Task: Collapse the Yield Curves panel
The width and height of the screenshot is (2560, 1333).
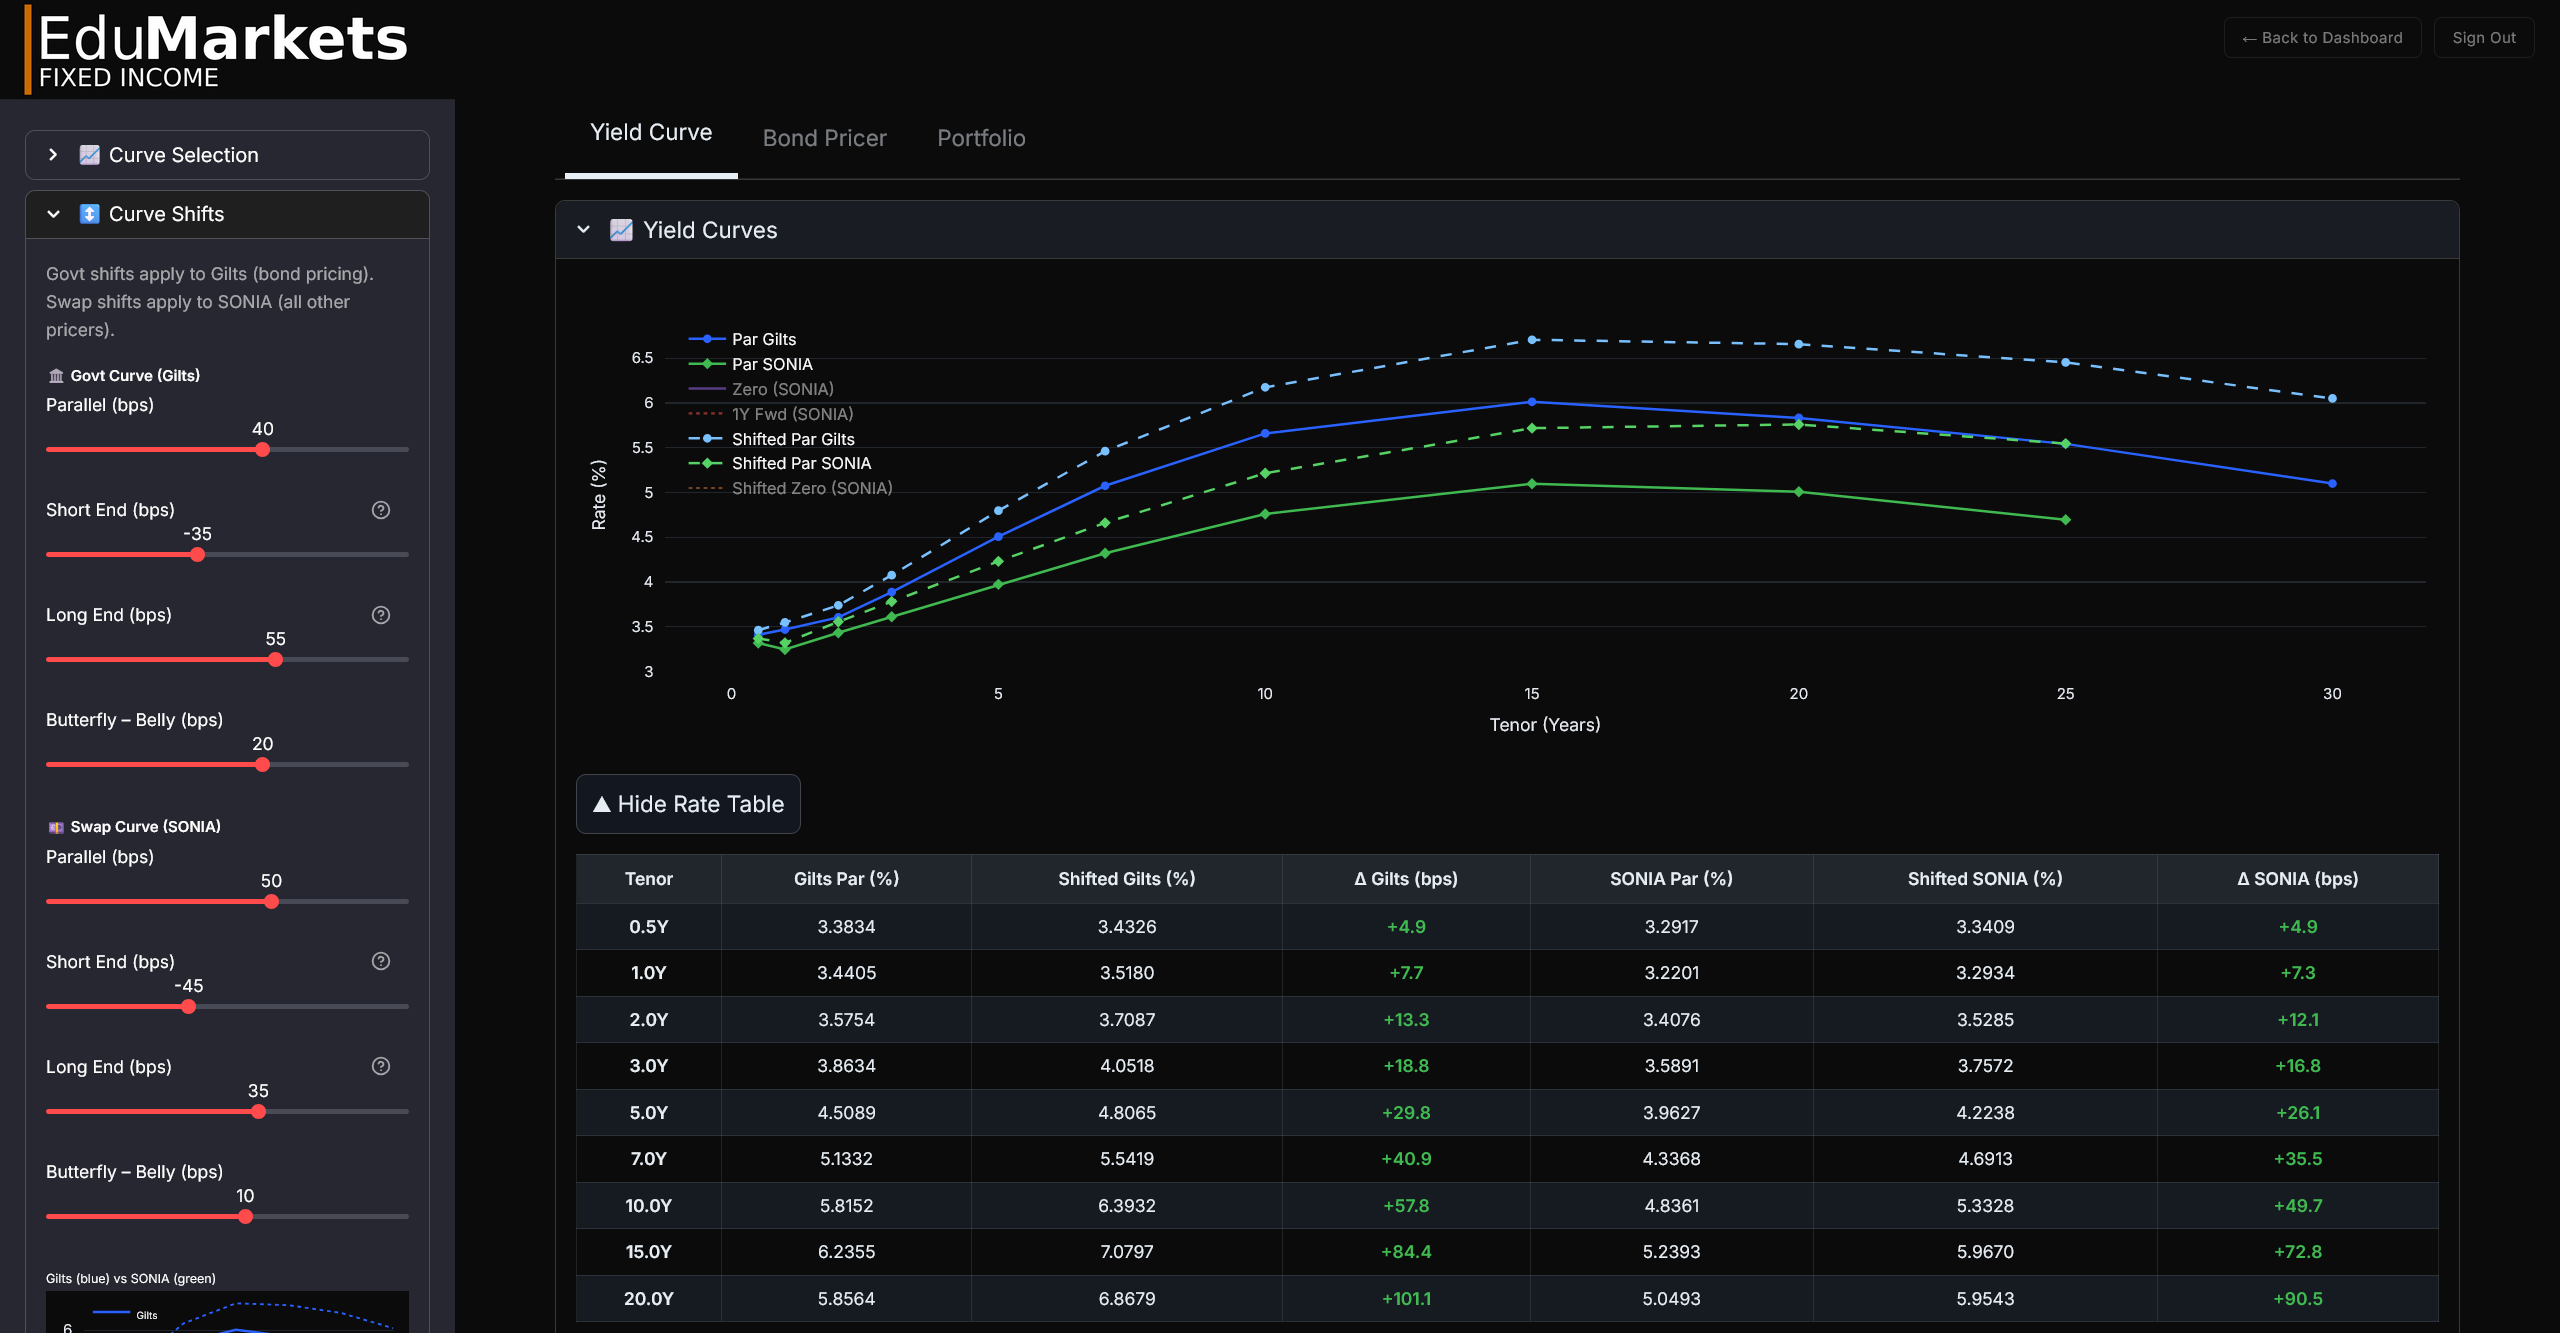Action: 584,229
